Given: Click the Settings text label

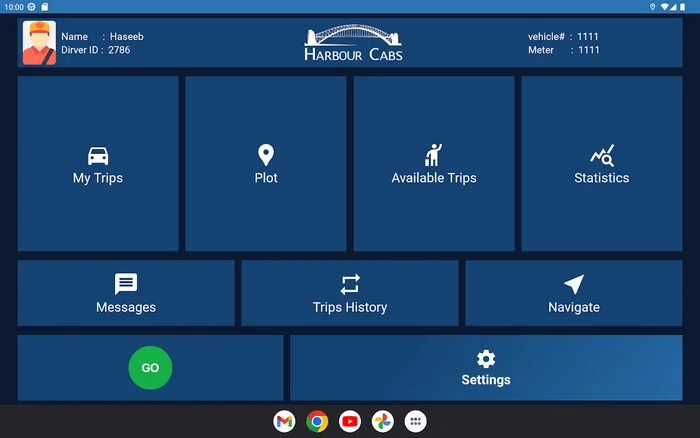Looking at the screenshot, I should [486, 380].
